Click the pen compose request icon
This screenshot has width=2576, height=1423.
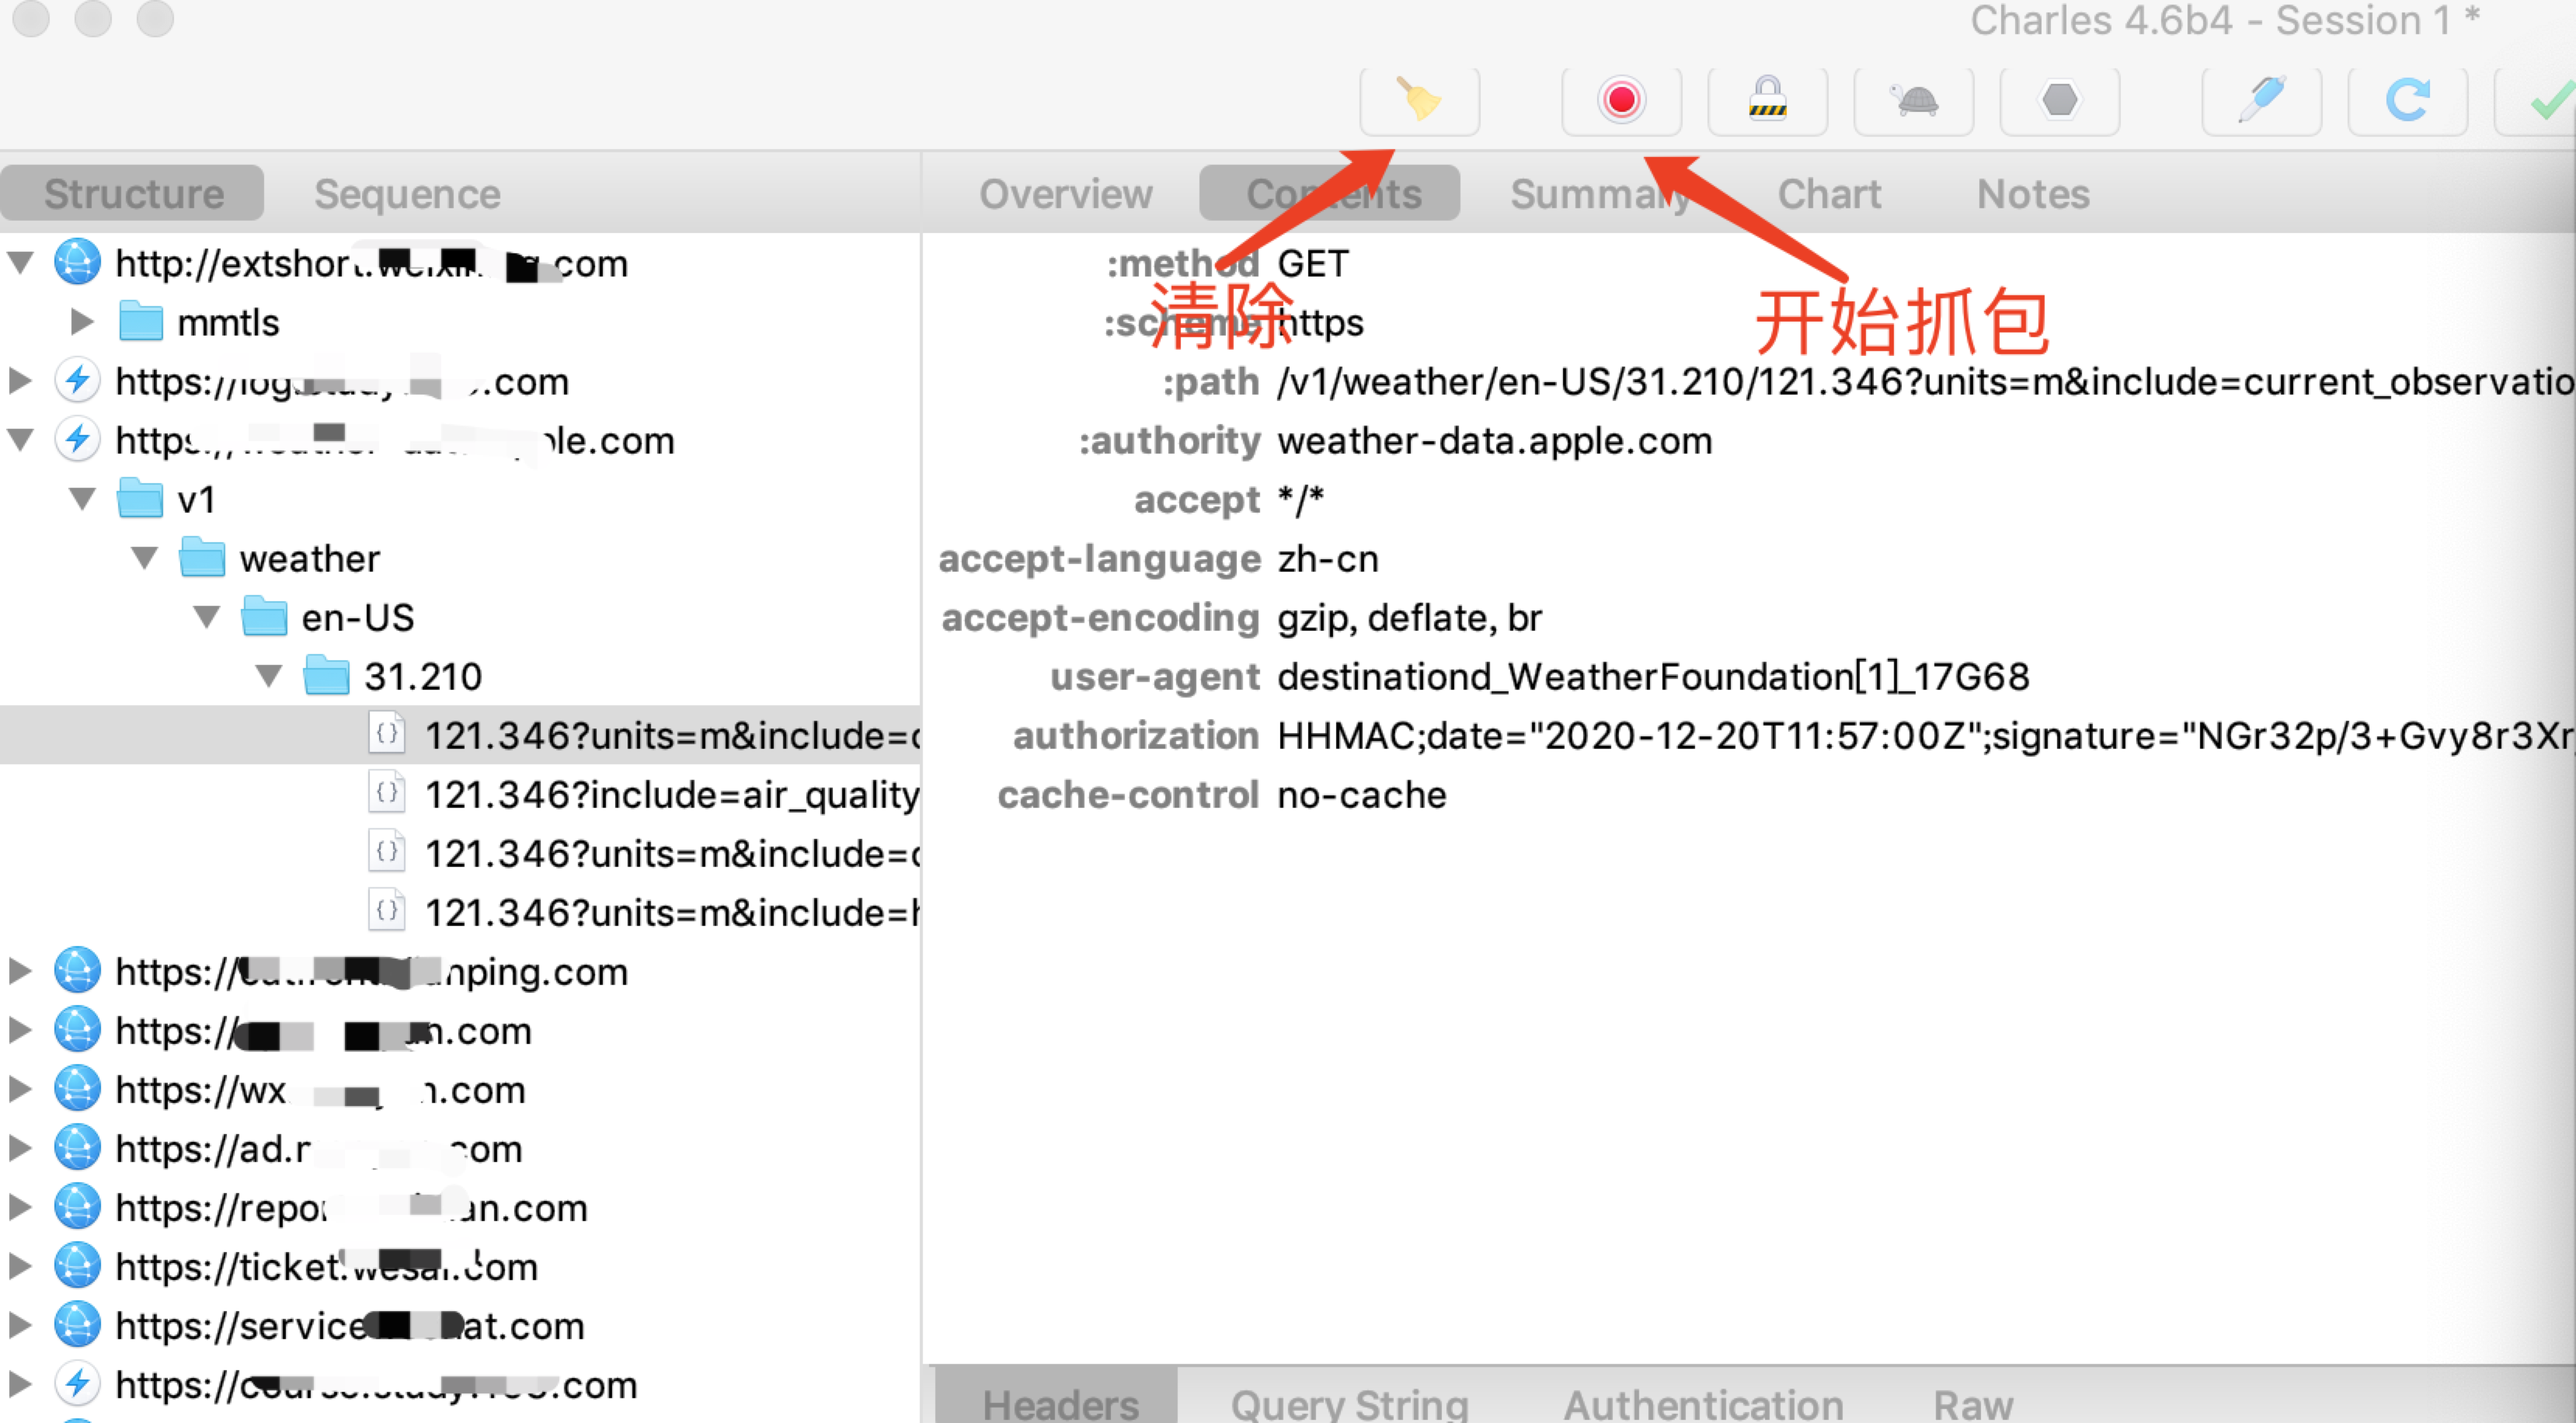point(2261,100)
